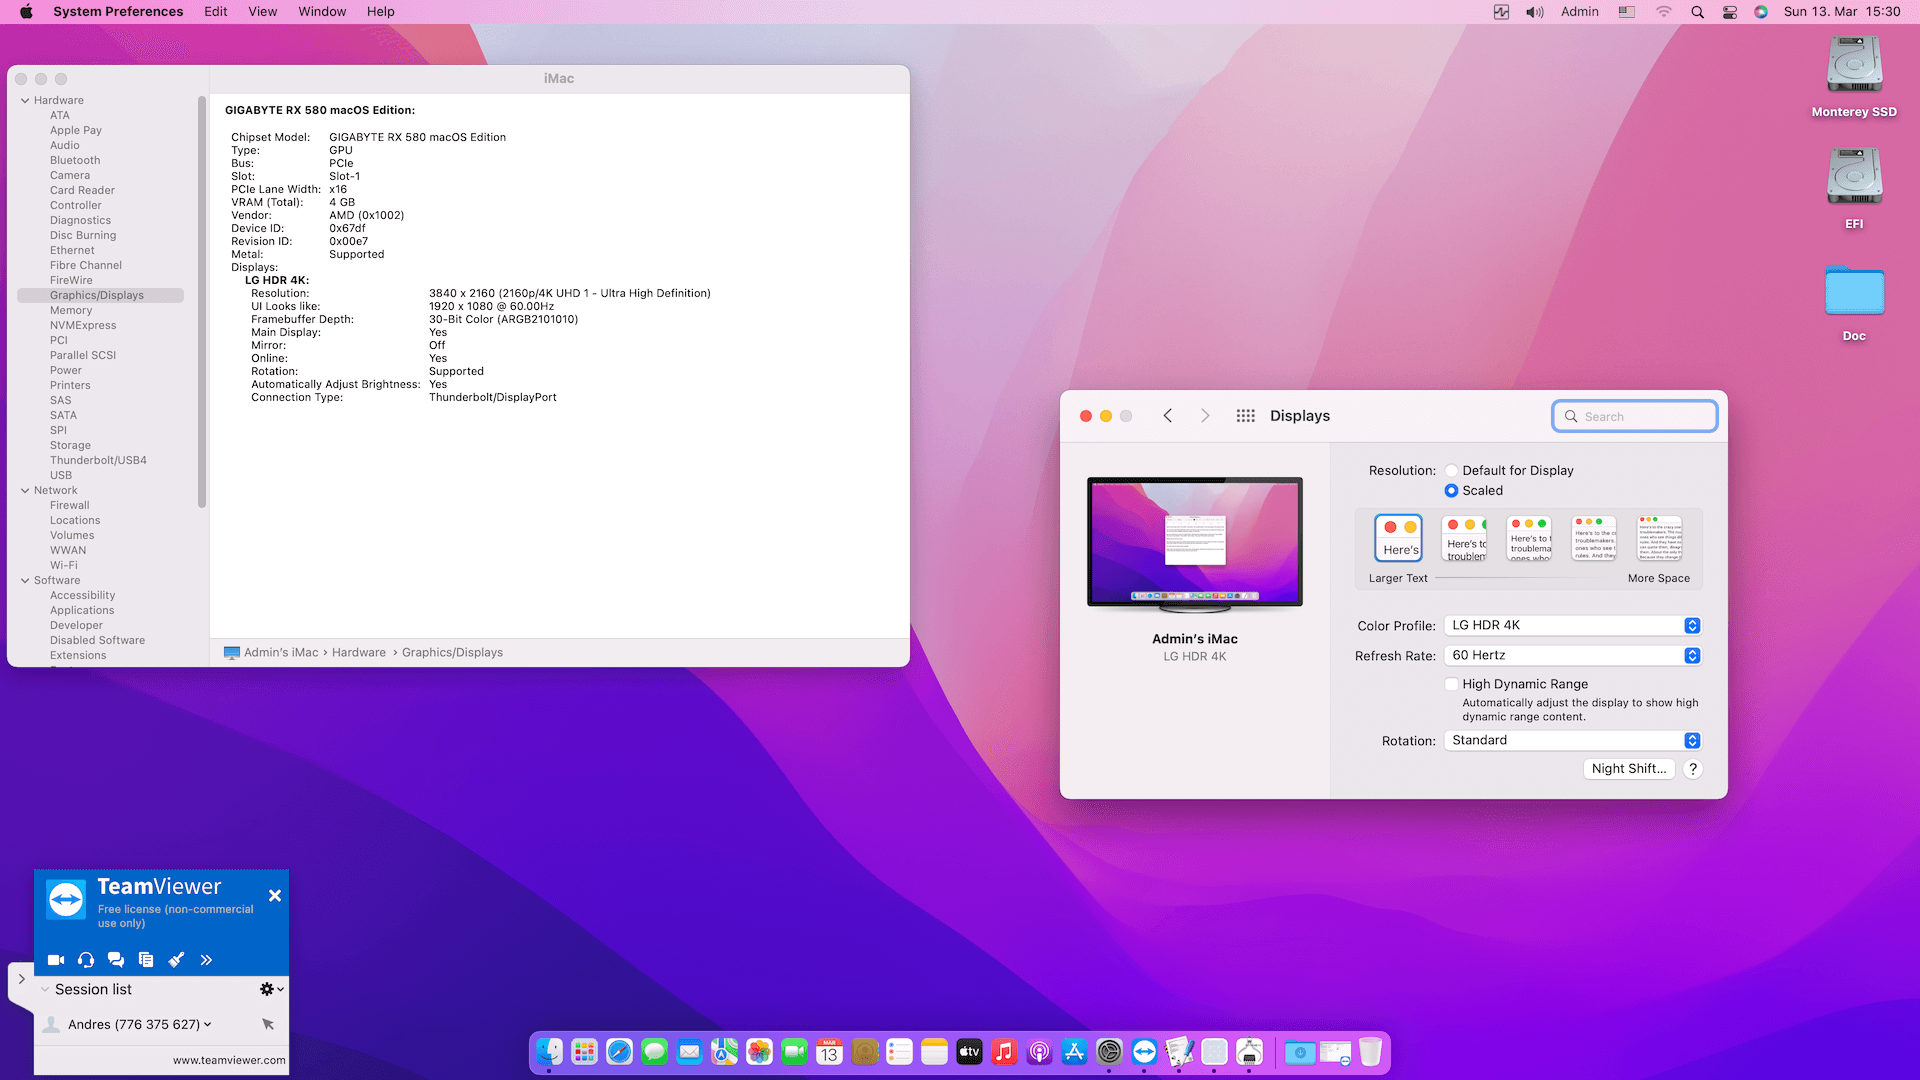Open the Window menu in menu bar
The height and width of the screenshot is (1080, 1920).
click(x=321, y=12)
